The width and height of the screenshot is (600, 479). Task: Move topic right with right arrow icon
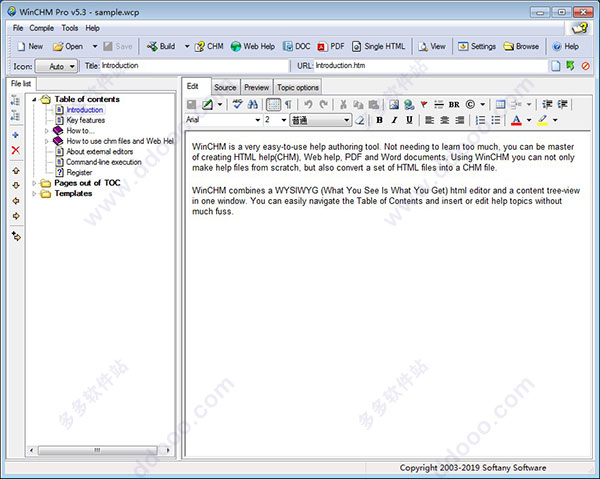16,216
